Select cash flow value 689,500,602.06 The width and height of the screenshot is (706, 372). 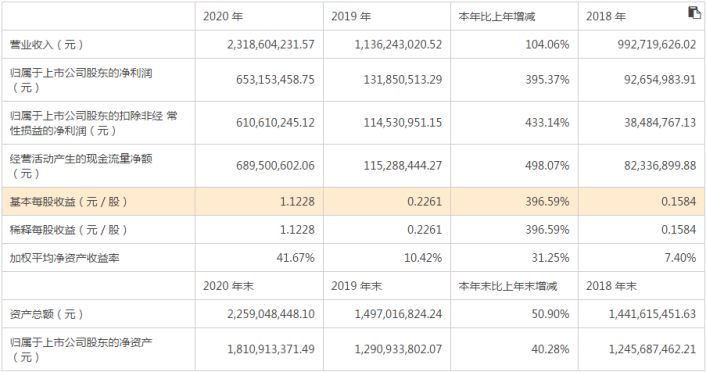click(275, 166)
